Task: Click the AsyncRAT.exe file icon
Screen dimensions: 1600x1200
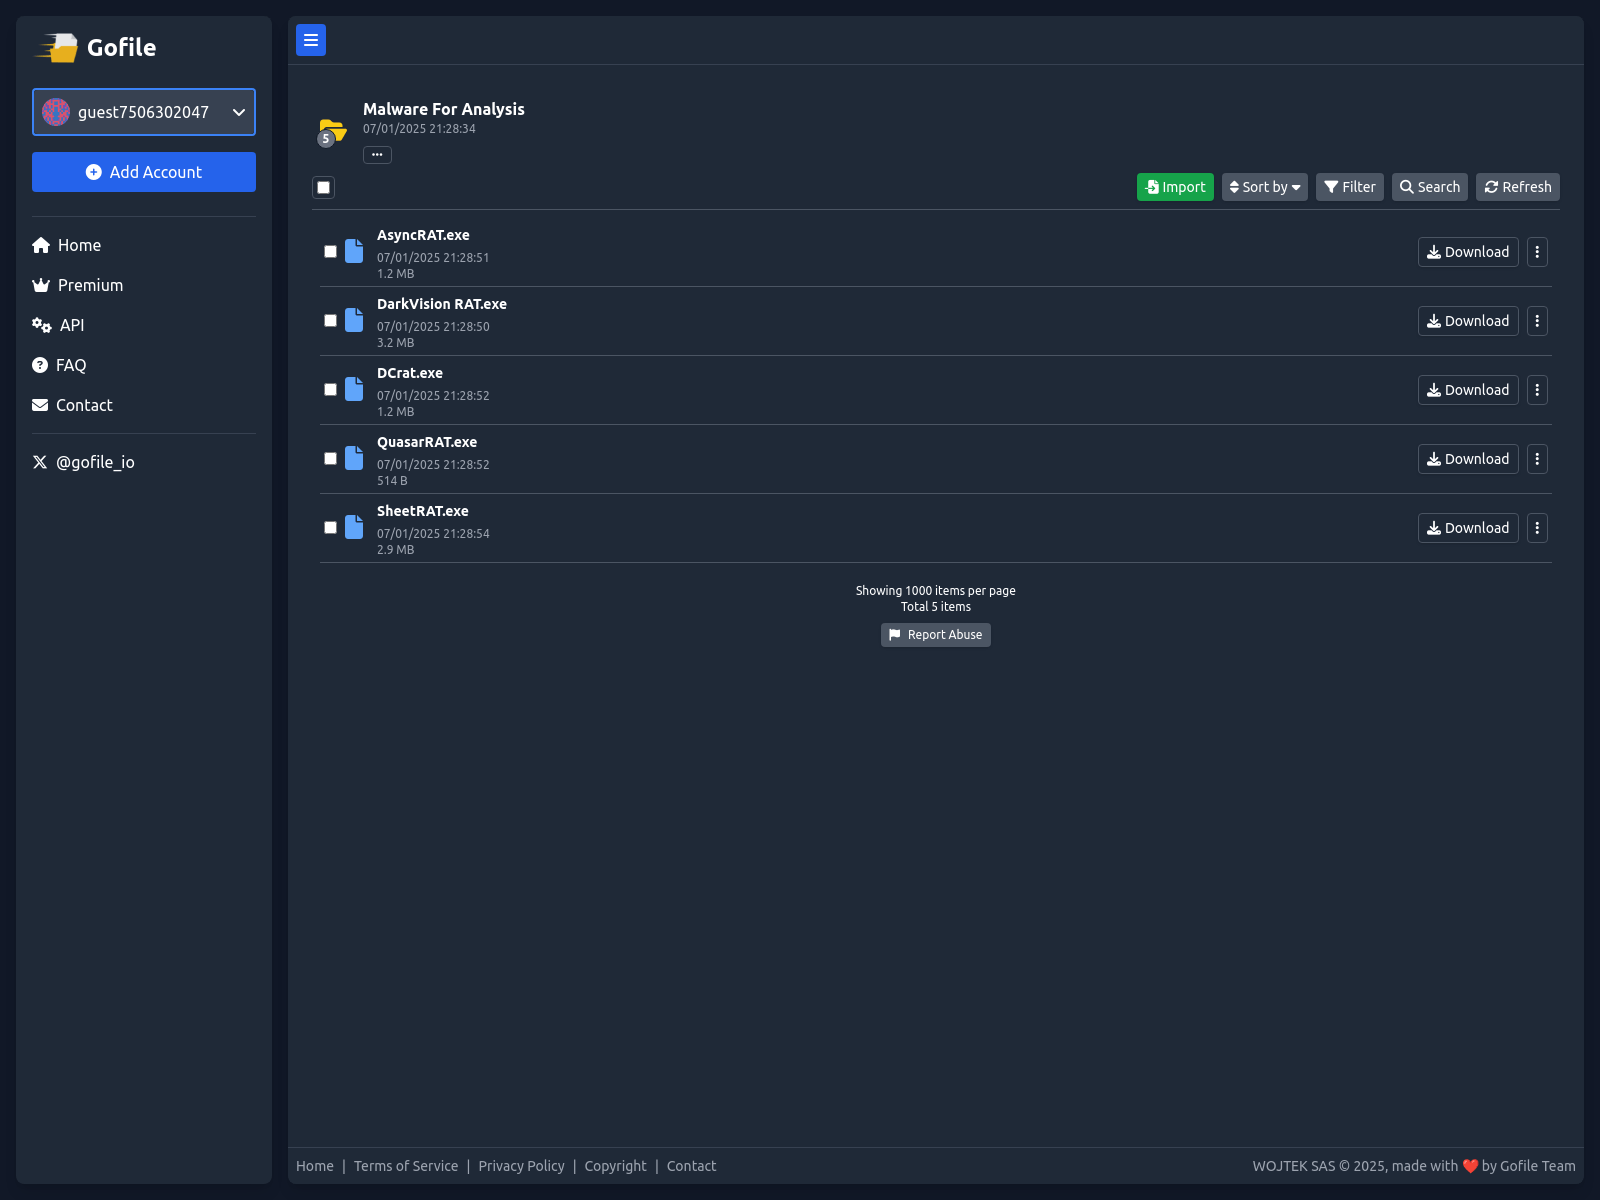Action: pos(354,251)
